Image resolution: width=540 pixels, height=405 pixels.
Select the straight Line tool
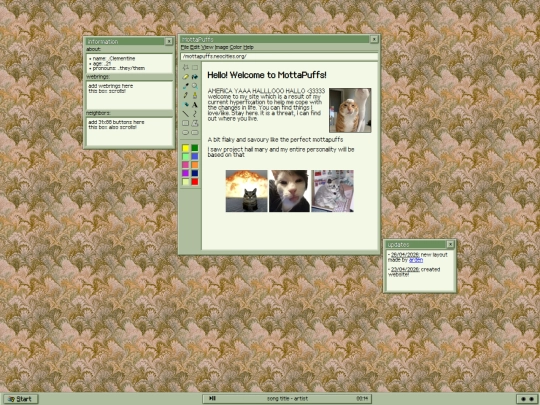click(185, 114)
